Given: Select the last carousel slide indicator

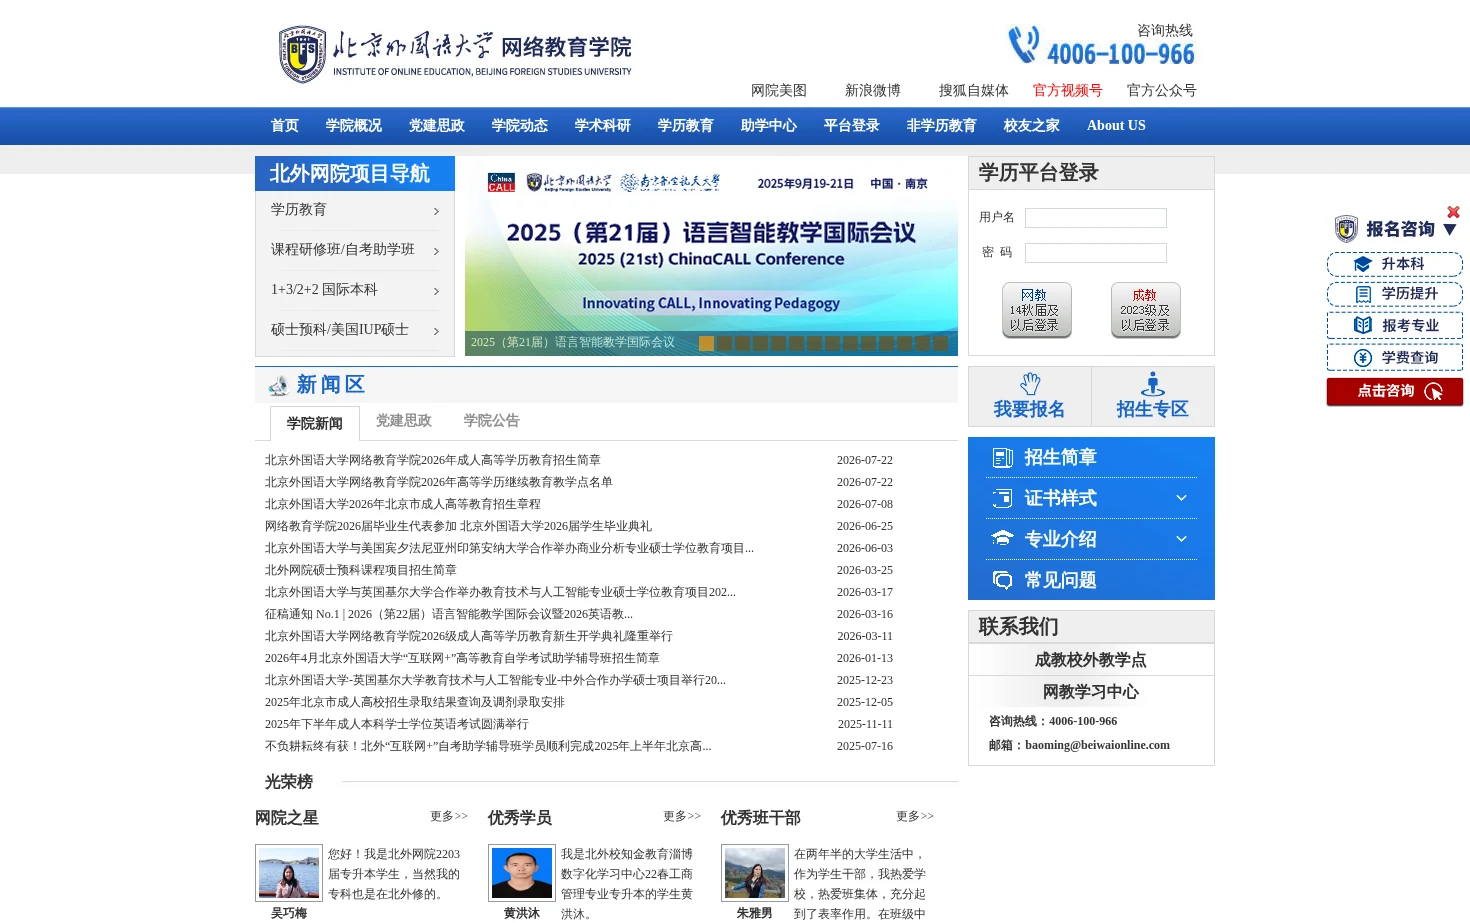Looking at the screenshot, I should pos(940,344).
